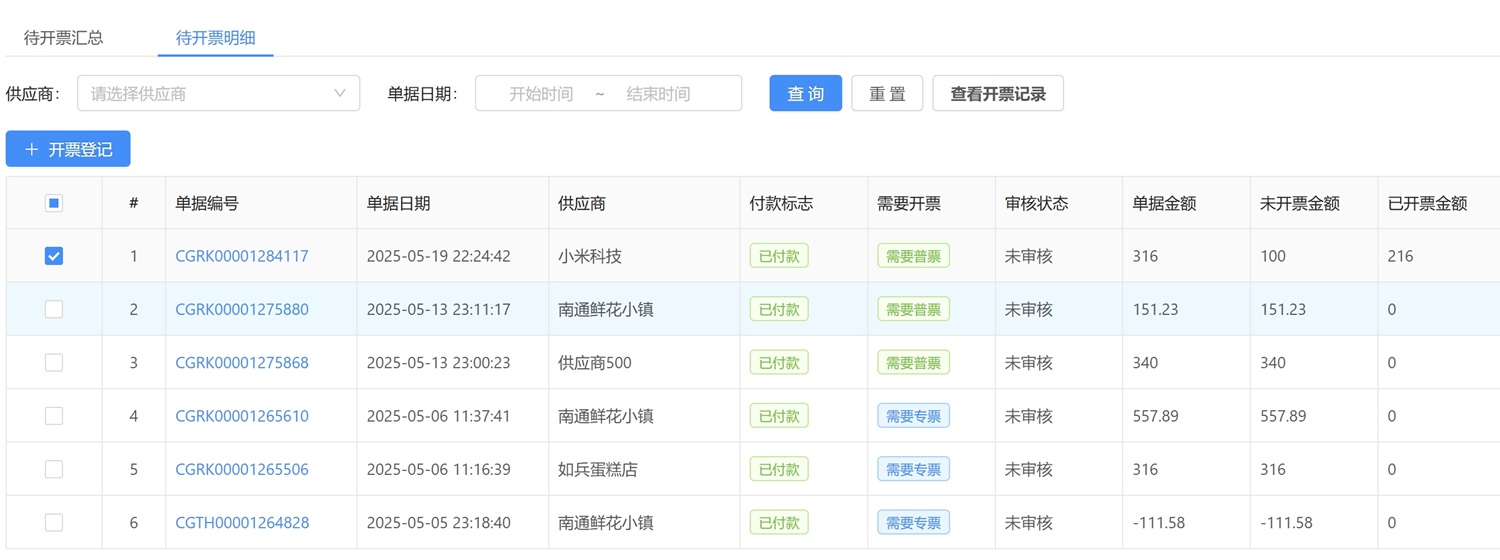Click the 单据金额 column header
1500x560 pixels.
click(x=1164, y=203)
